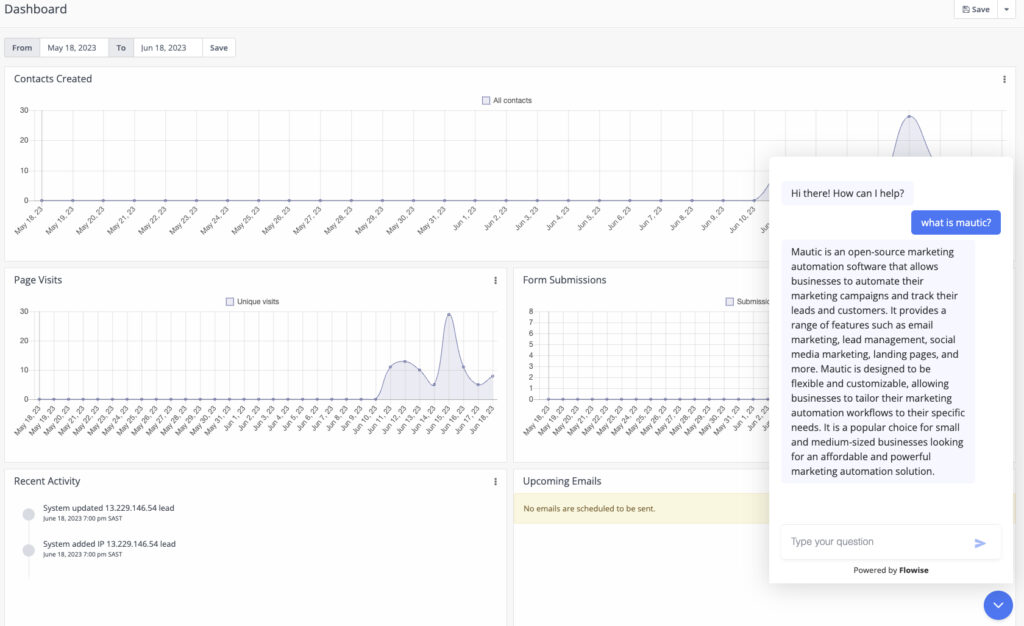Click the Save button at top right

coord(976,10)
